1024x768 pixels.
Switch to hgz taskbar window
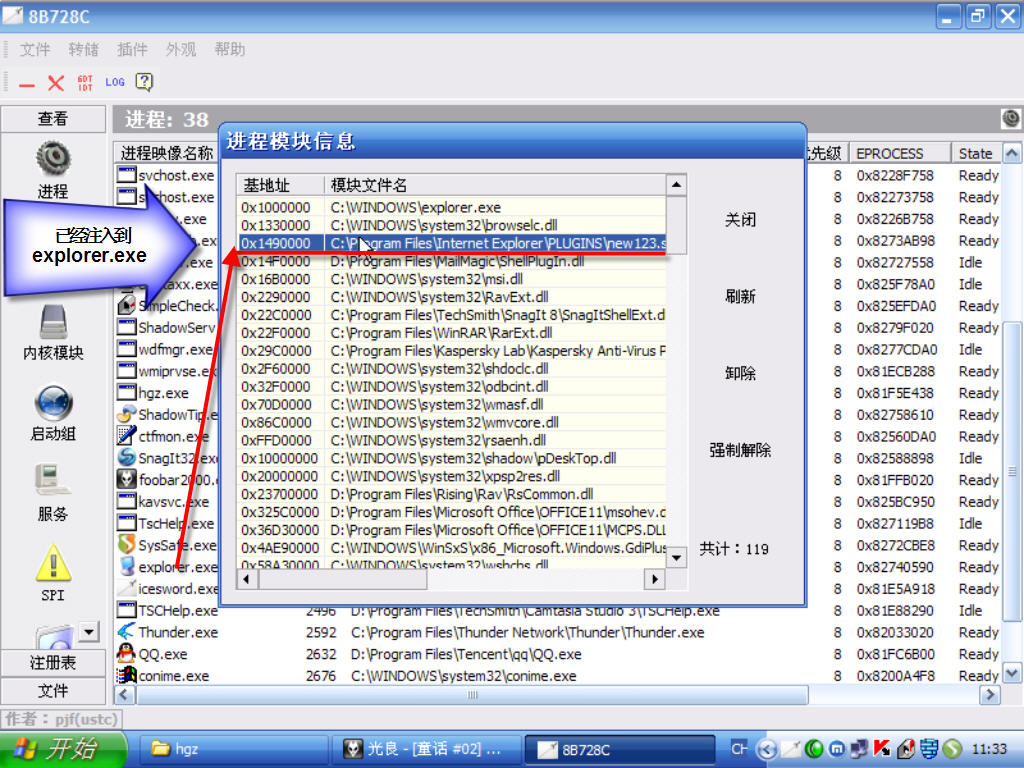(232, 749)
